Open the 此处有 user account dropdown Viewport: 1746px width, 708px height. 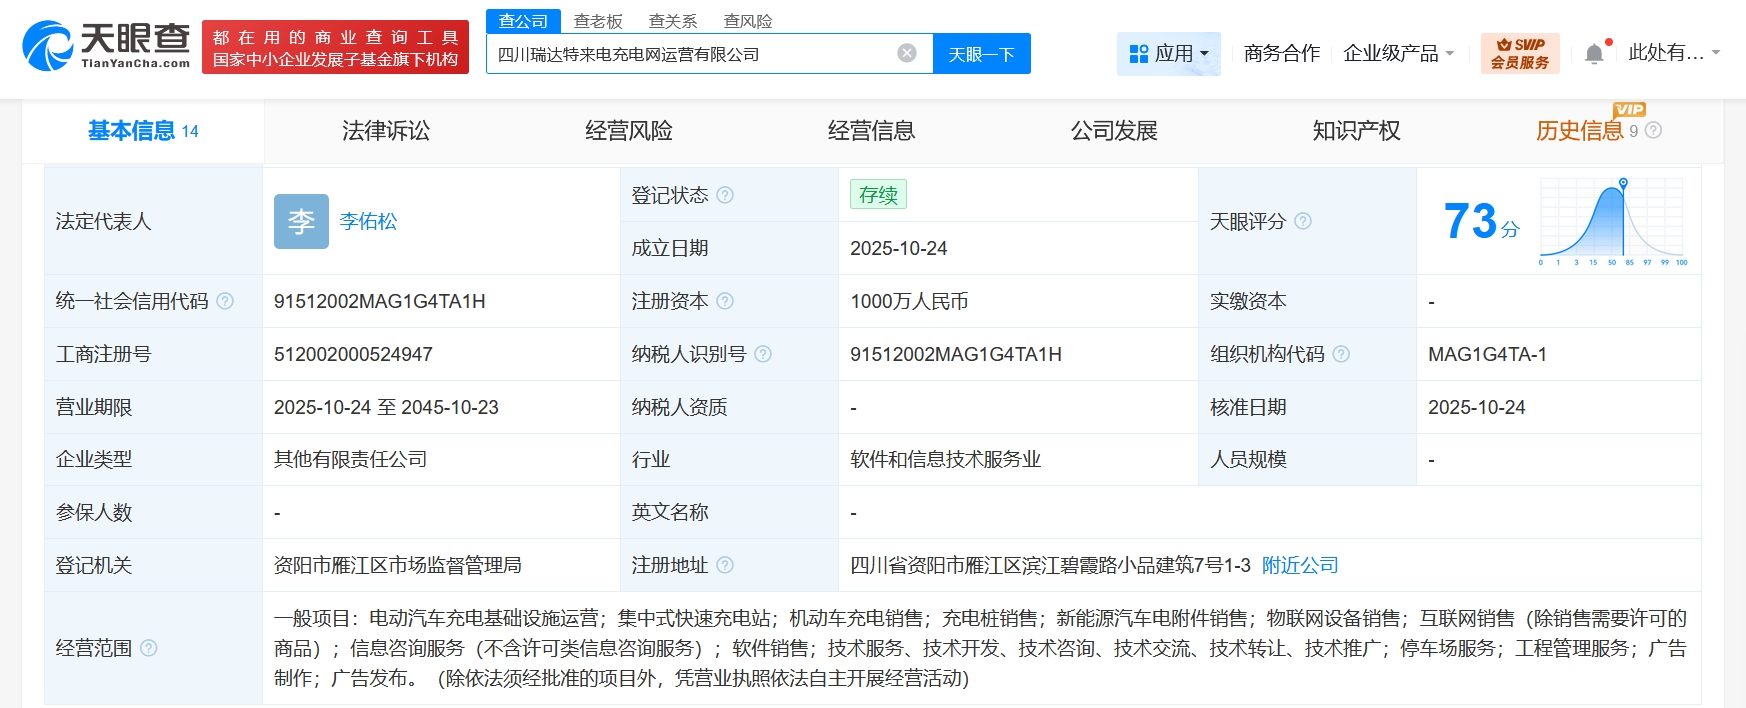pos(1673,53)
